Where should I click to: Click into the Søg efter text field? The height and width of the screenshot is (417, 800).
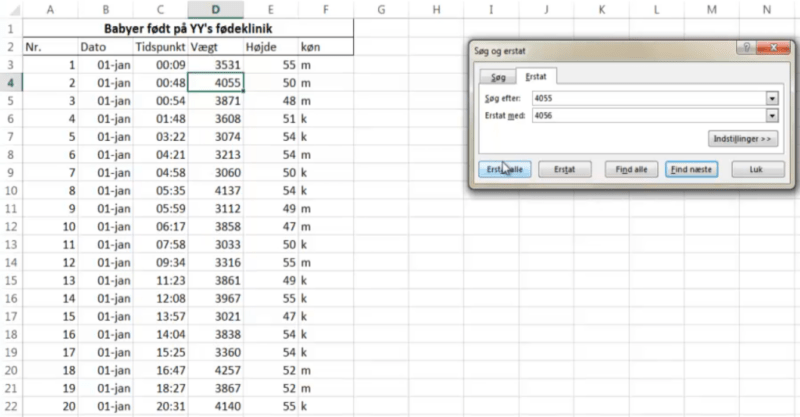(x=648, y=98)
